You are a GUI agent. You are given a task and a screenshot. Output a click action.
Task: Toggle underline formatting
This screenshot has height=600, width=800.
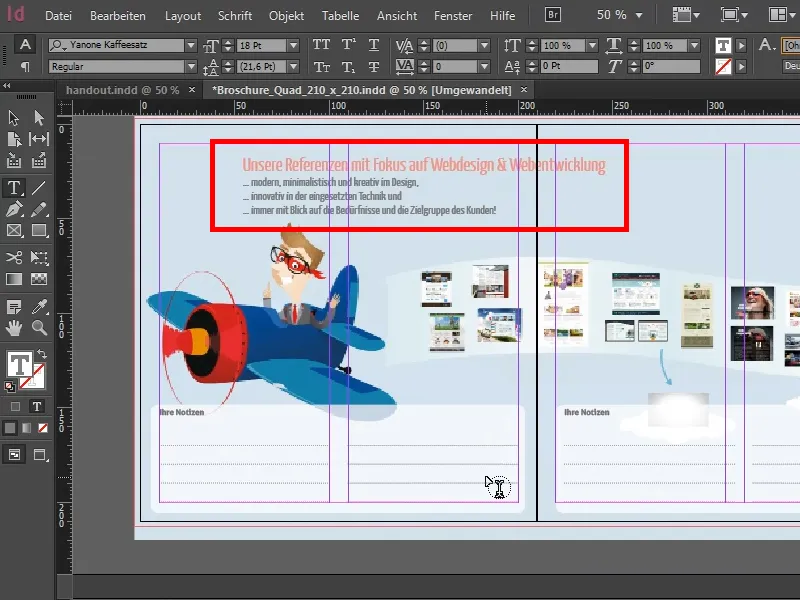tap(372, 43)
